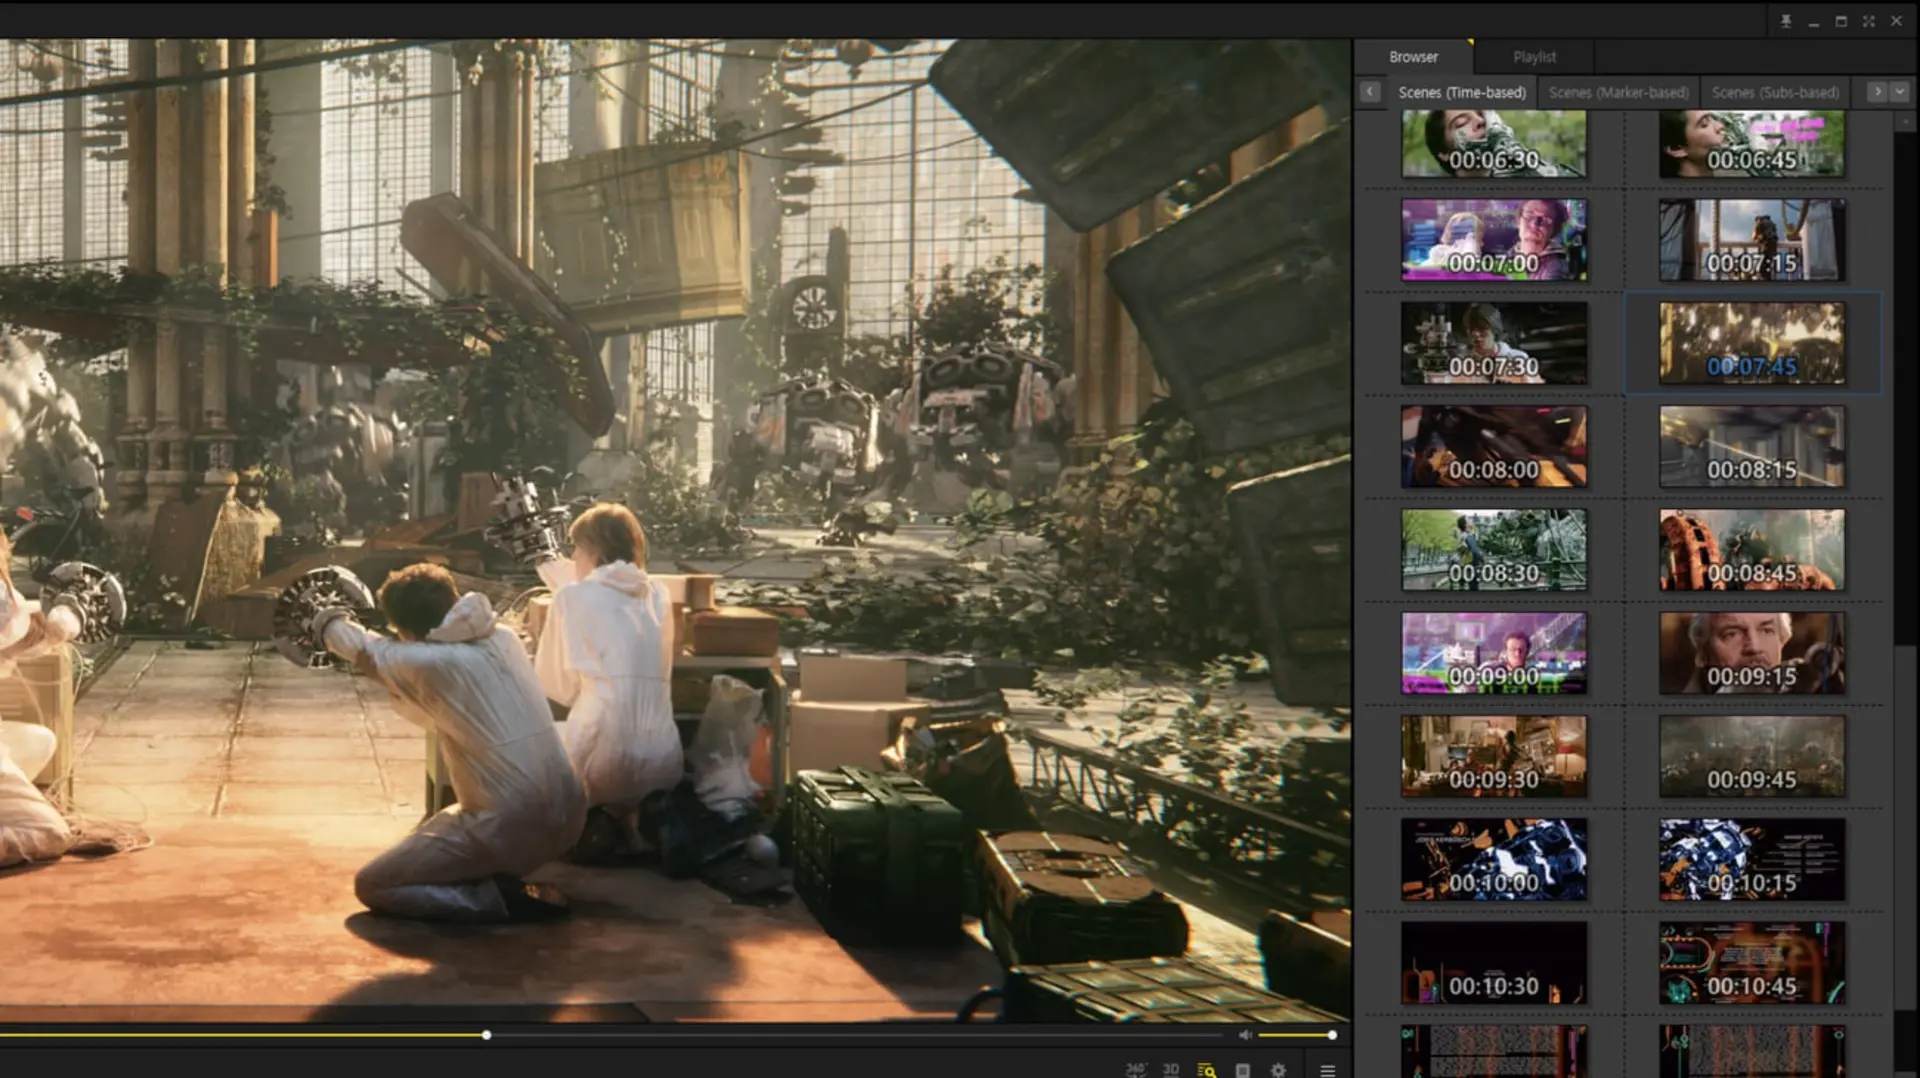Toggle the scene explorer search icon
Image resolution: width=1920 pixels, height=1078 pixels.
point(1207,1070)
